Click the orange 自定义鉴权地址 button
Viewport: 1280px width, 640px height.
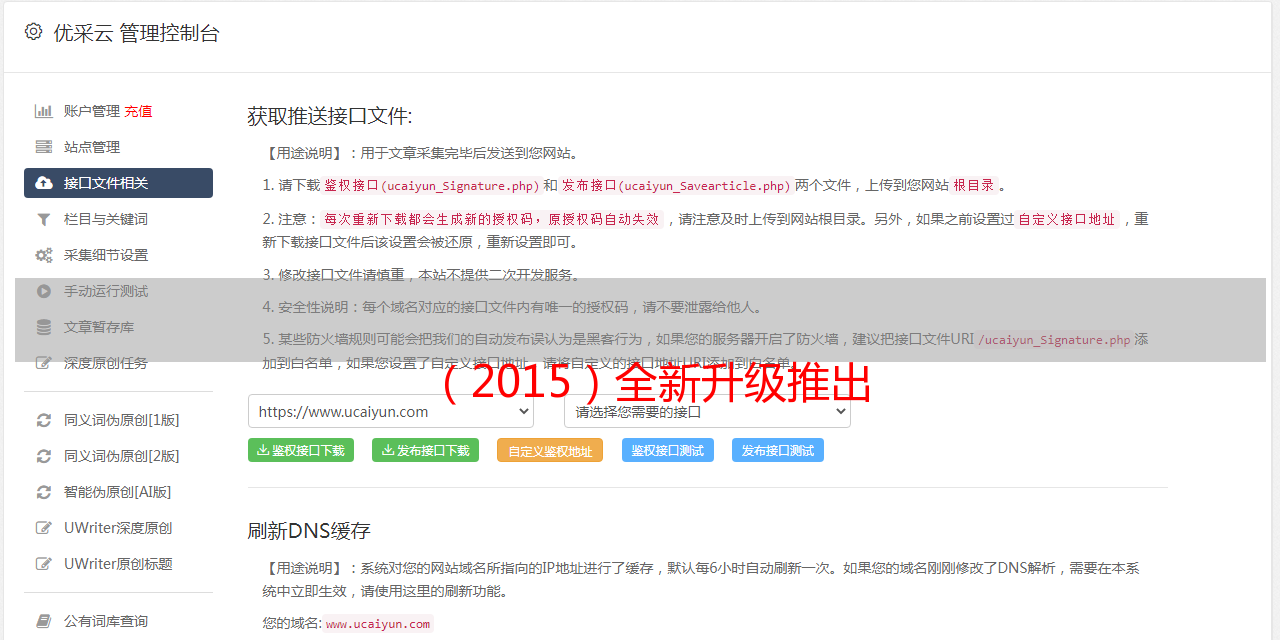point(550,450)
